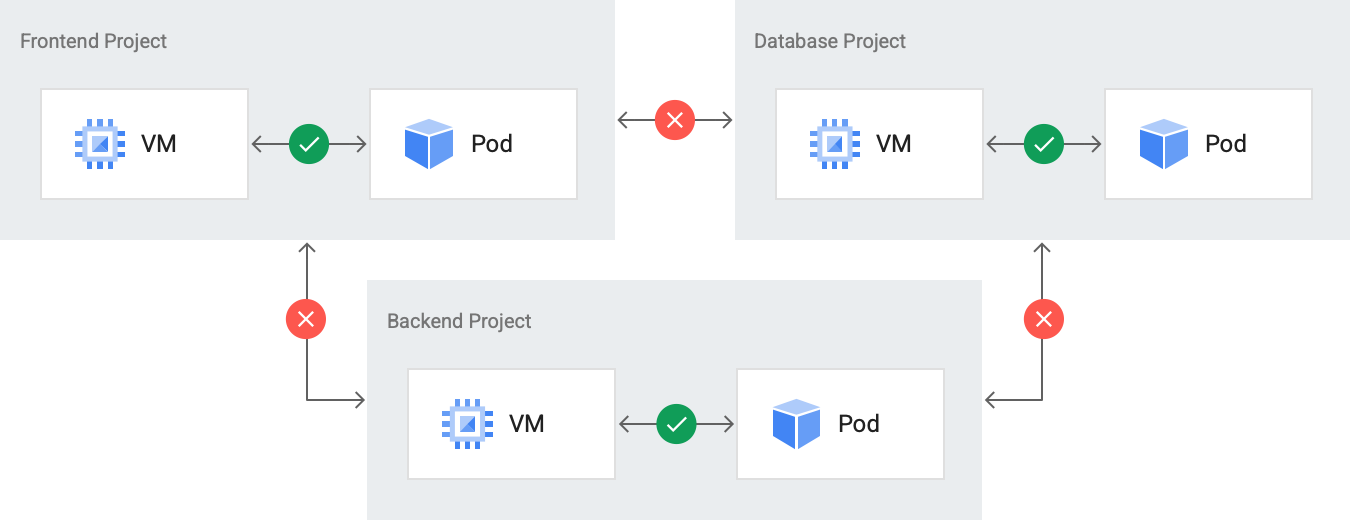This screenshot has height=520, width=1350.
Task: Select the Backend Project title label
Action: click(459, 321)
